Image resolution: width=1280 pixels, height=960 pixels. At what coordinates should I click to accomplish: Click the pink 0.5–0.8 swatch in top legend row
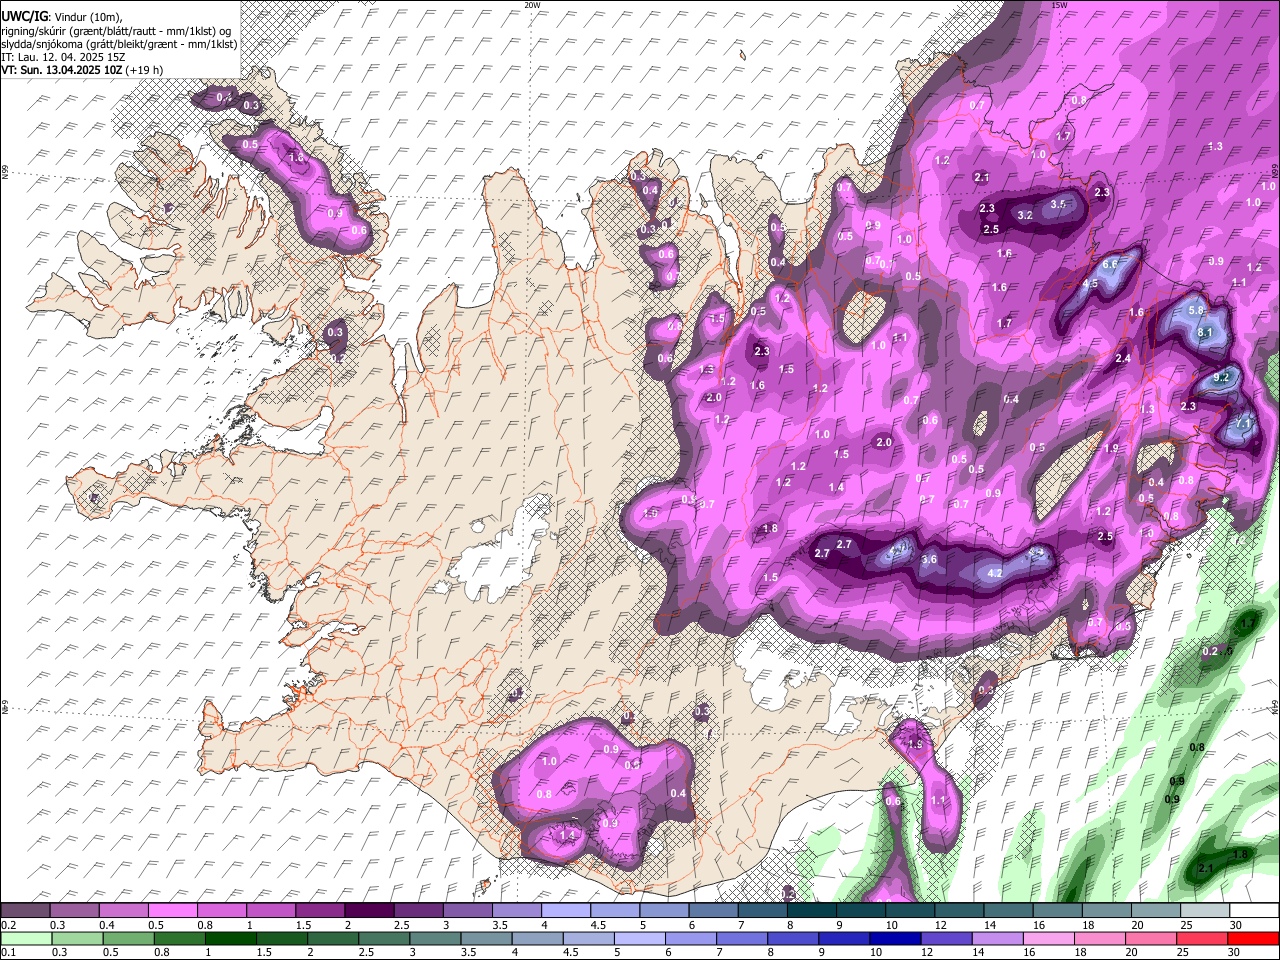[x=173, y=911]
